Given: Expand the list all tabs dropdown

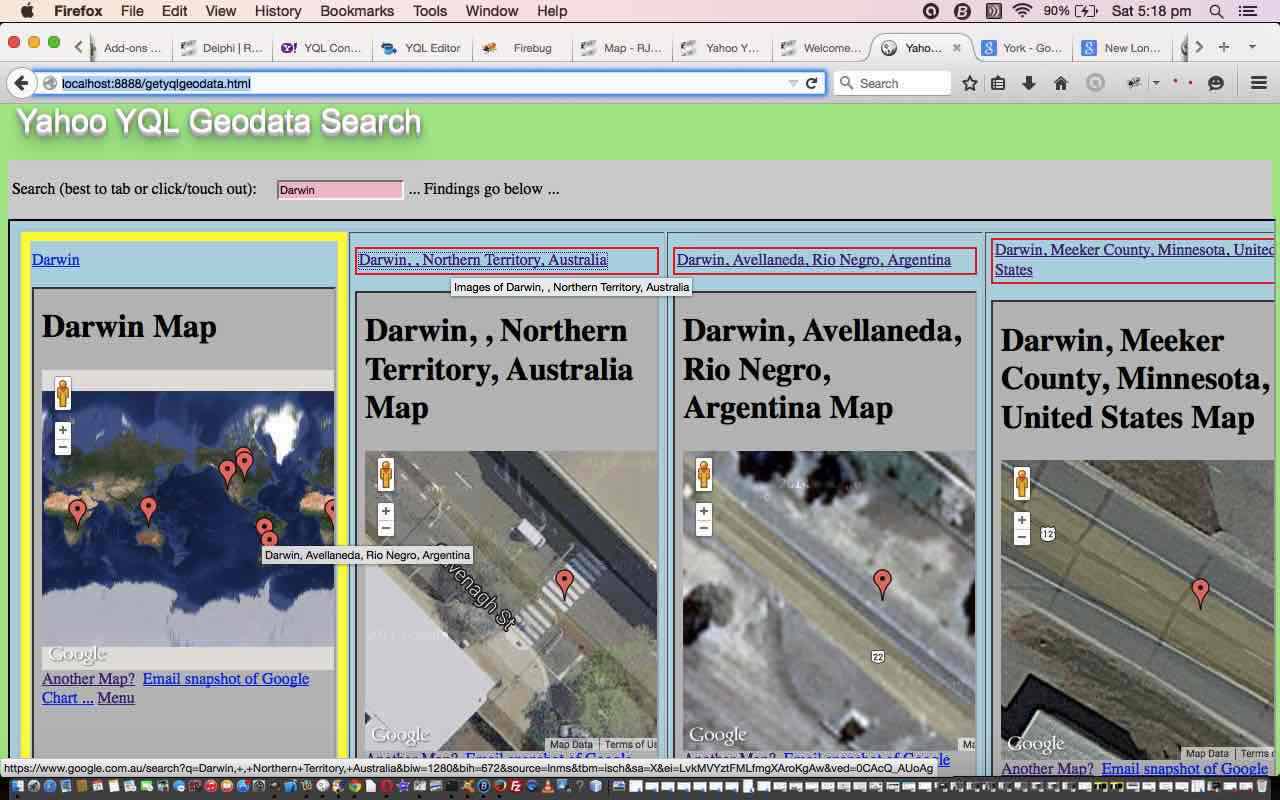Looking at the screenshot, I should click(1252, 47).
